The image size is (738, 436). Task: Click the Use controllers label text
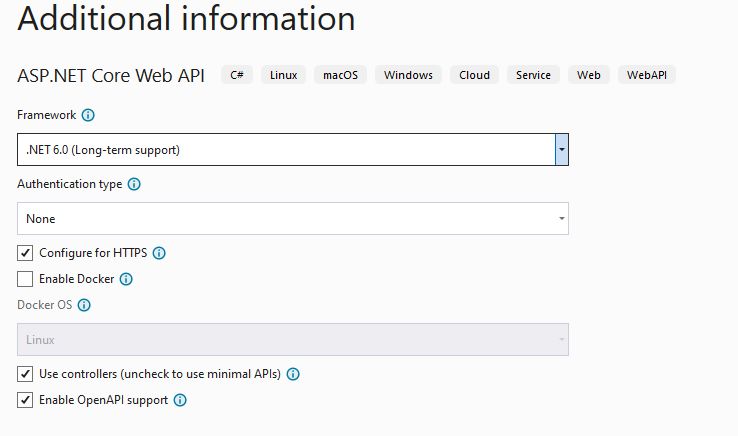[160, 374]
